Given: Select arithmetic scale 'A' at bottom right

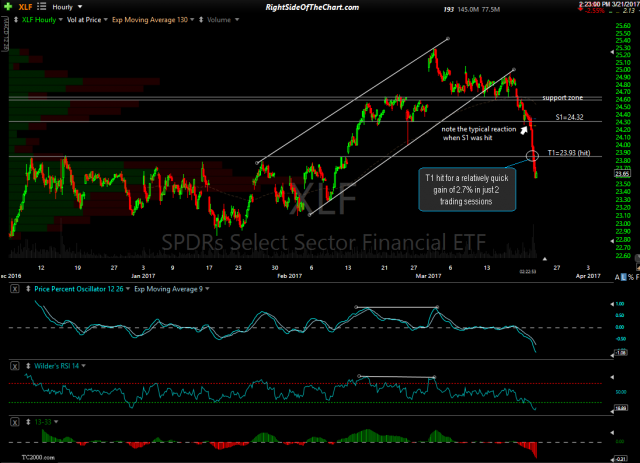Looking at the screenshot, I should pyautogui.click(x=617, y=277).
